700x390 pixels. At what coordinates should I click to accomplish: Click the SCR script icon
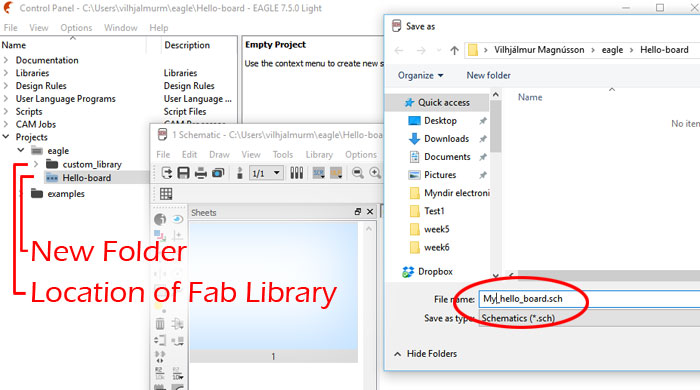pos(319,173)
